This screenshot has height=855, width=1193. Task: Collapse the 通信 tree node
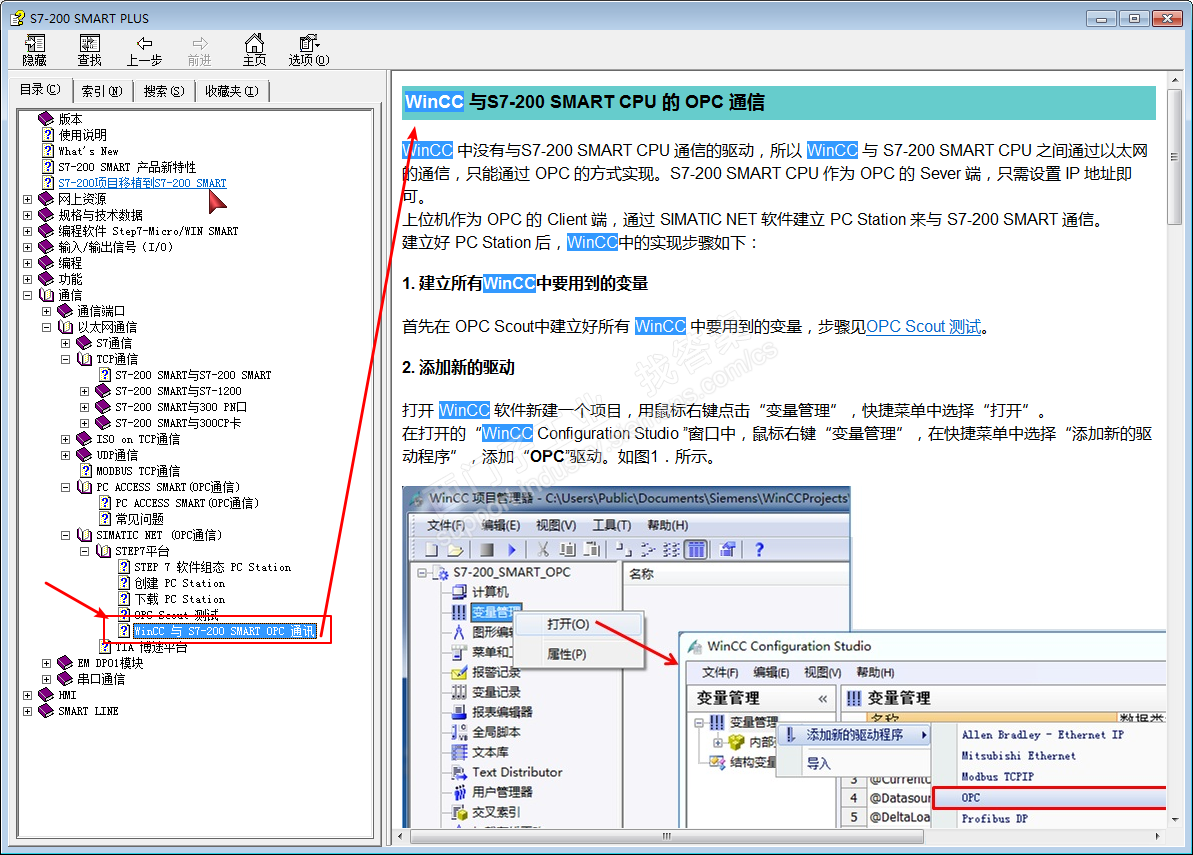(27, 295)
